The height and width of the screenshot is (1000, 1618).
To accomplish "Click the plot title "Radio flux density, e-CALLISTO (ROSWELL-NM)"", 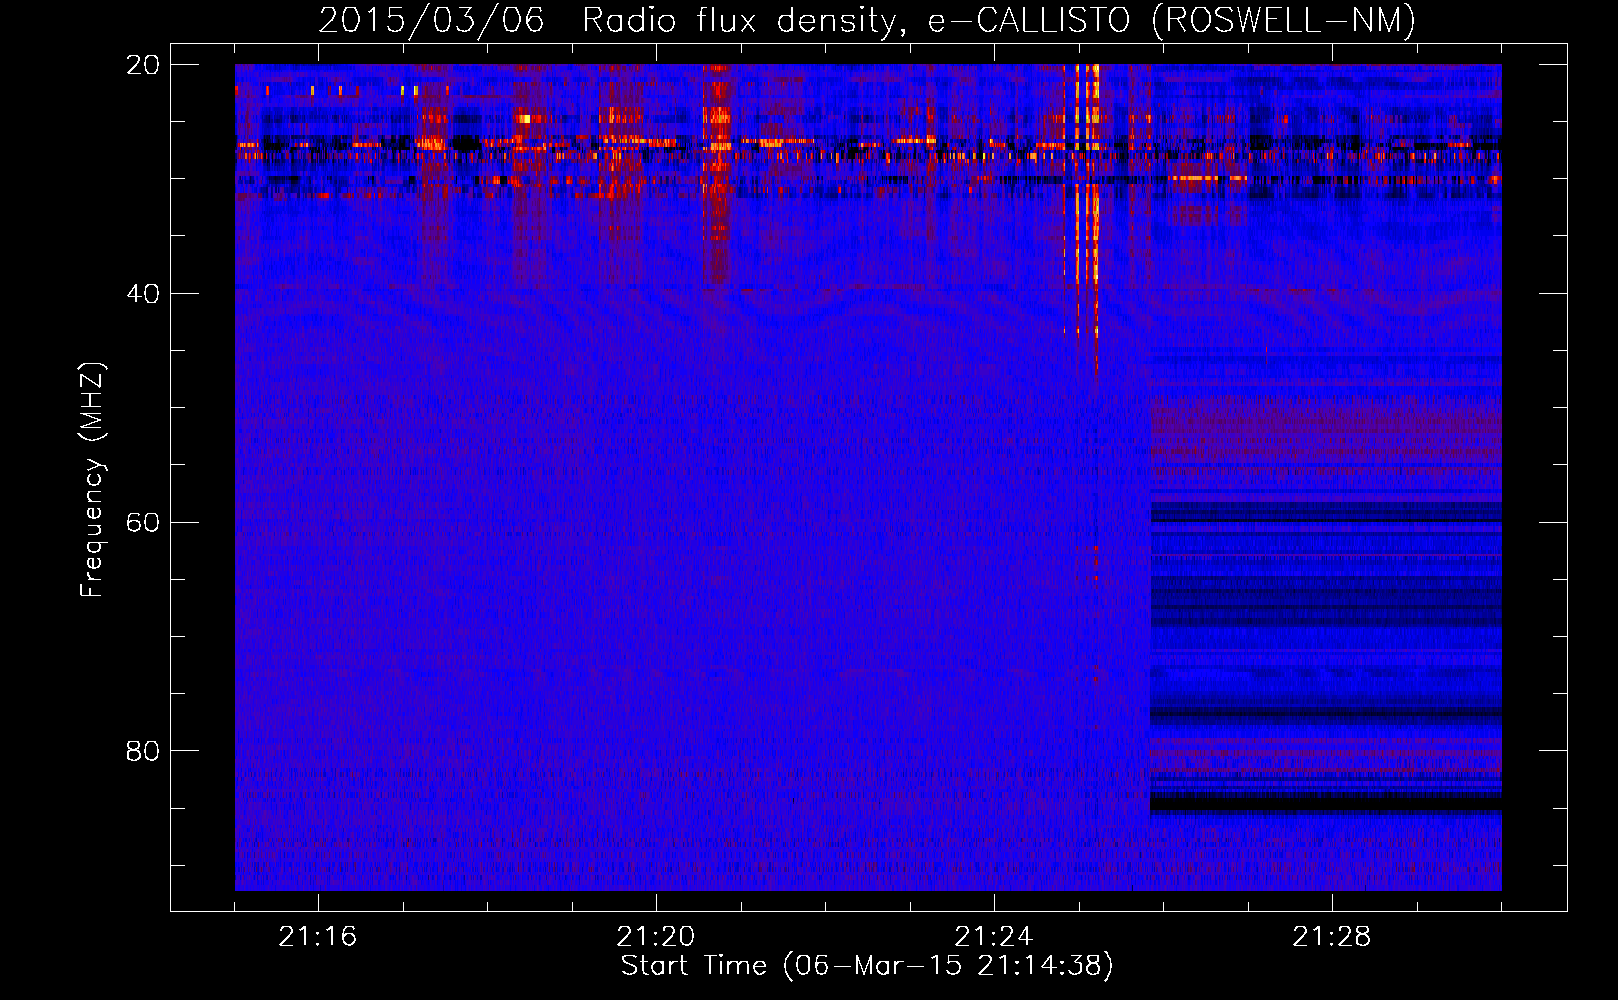I will (999, 20).
